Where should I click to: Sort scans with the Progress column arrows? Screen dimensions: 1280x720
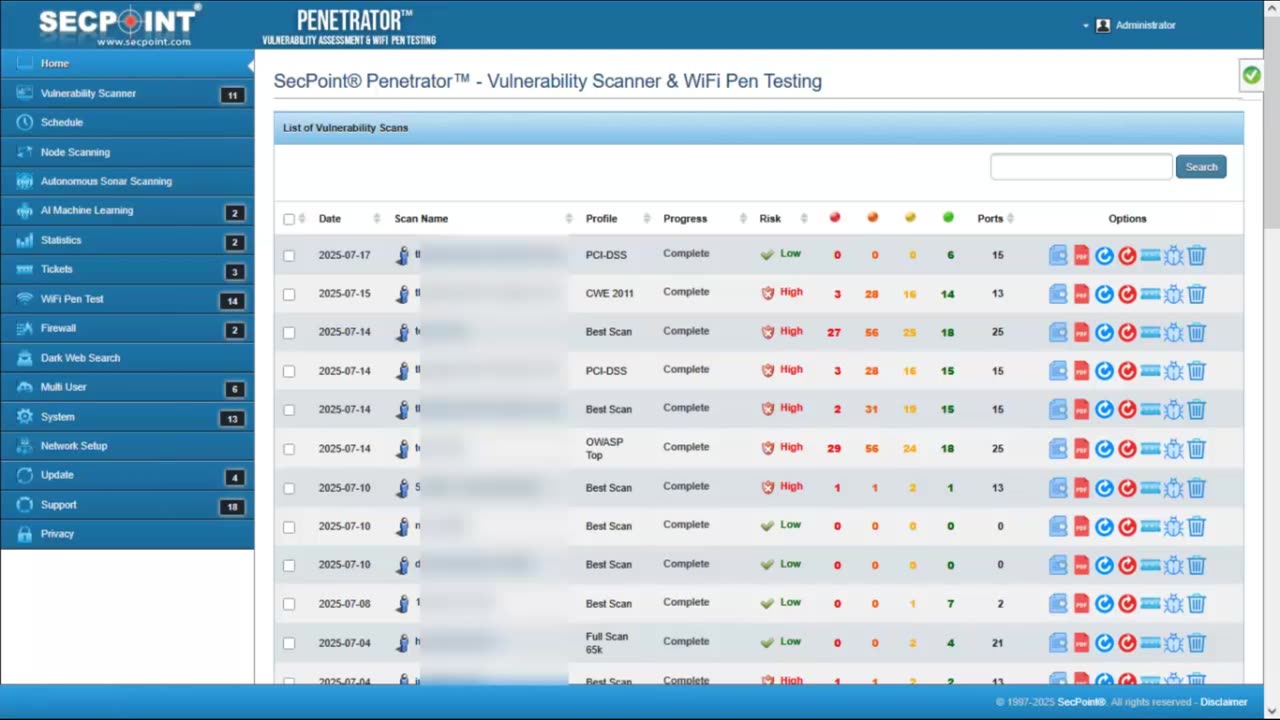coord(743,218)
